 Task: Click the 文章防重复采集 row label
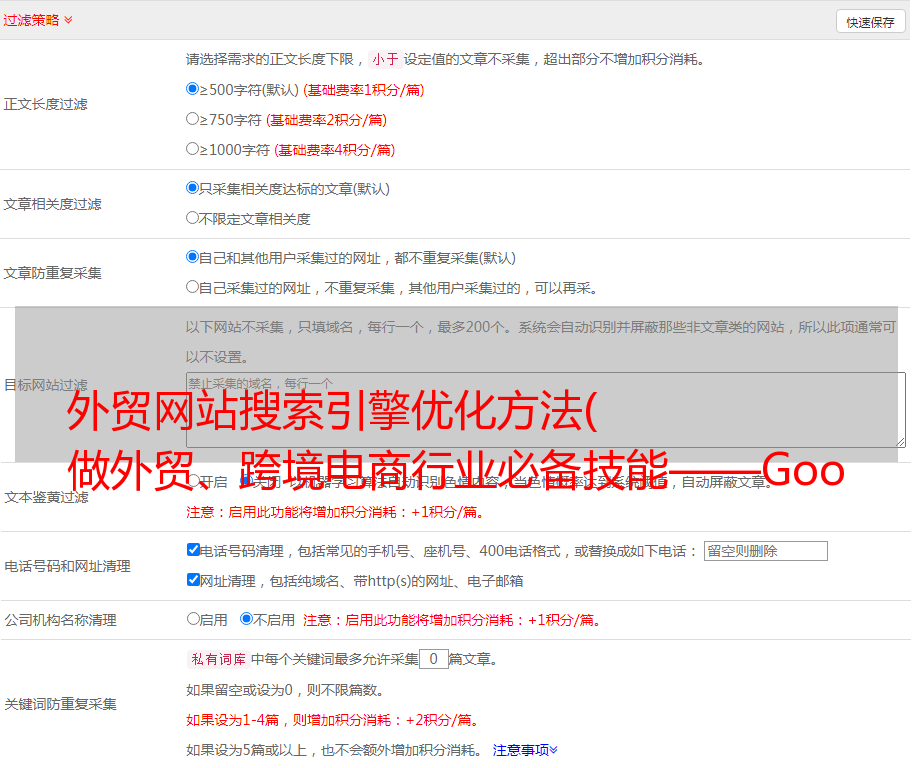point(52,273)
